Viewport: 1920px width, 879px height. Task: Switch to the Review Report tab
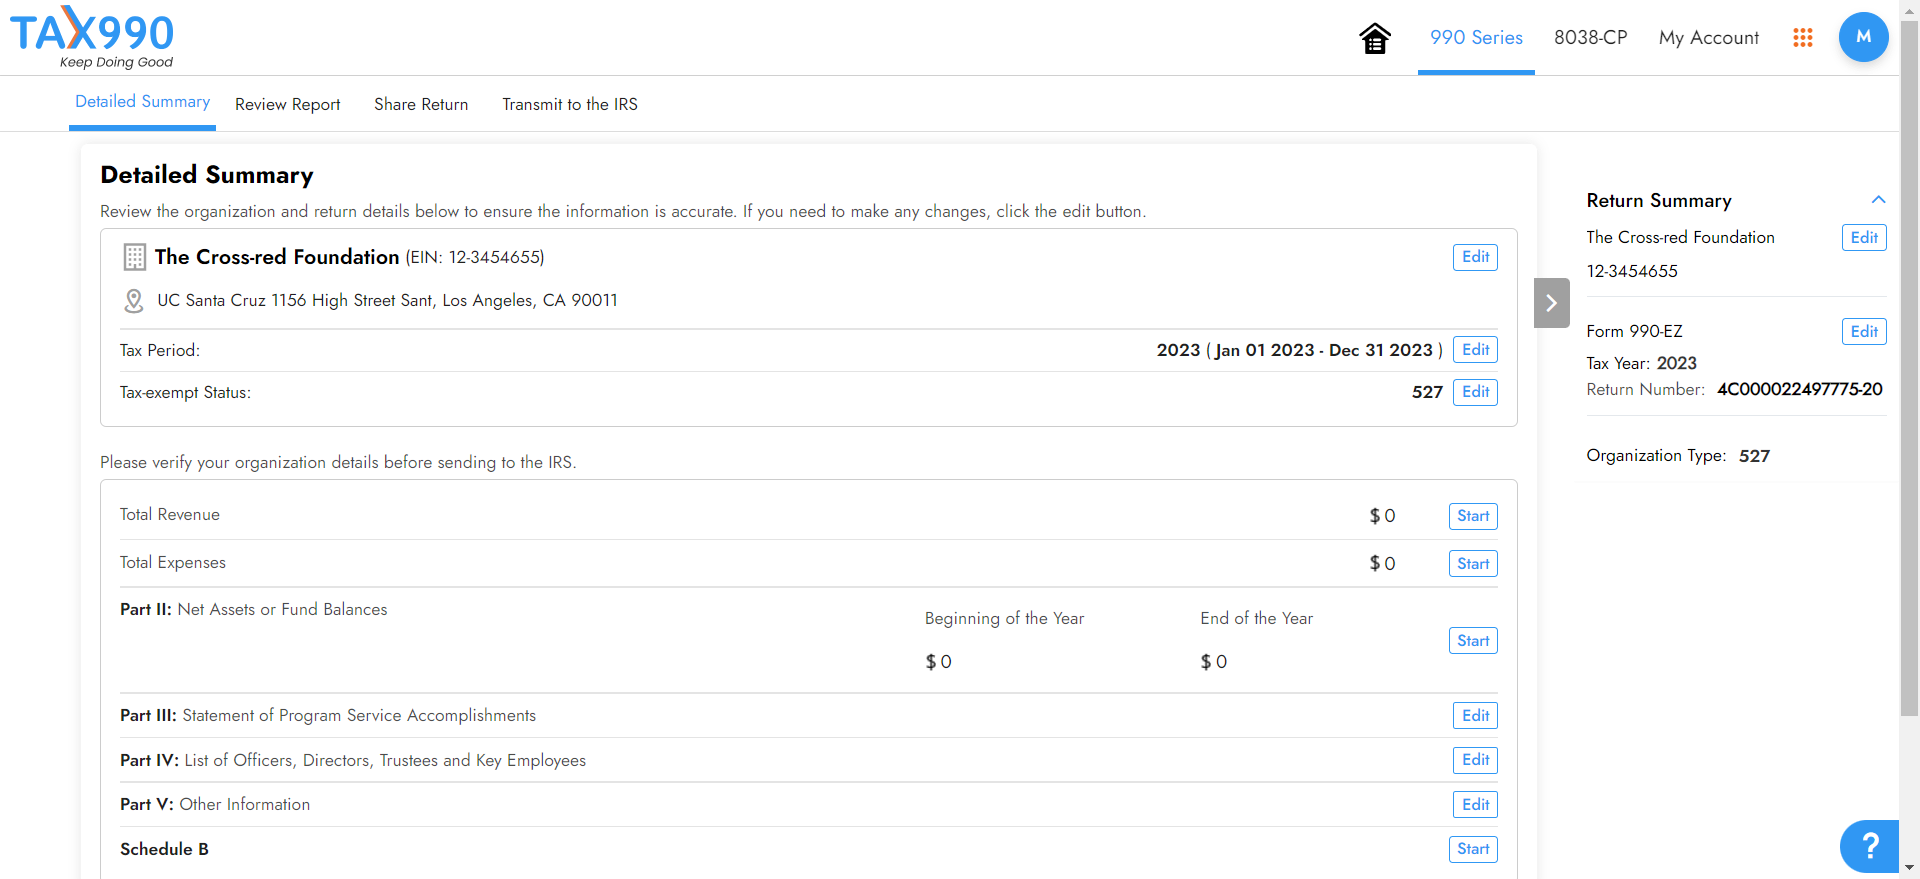tap(287, 104)
